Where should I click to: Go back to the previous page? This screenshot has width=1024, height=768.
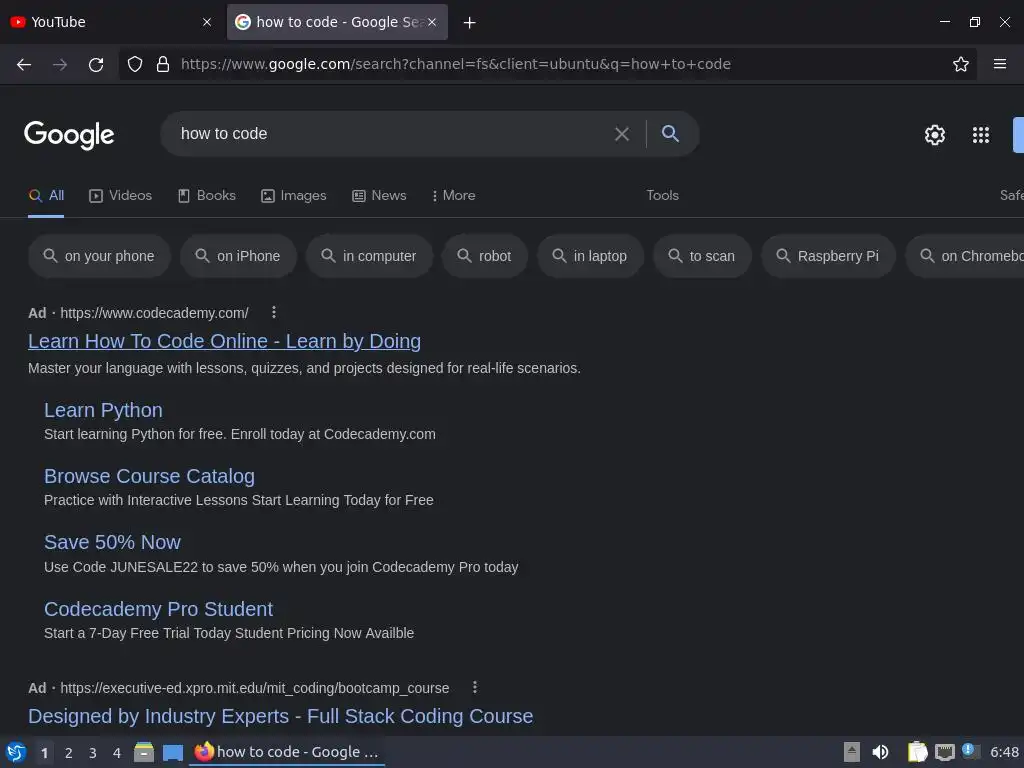(x=24, y=64)
